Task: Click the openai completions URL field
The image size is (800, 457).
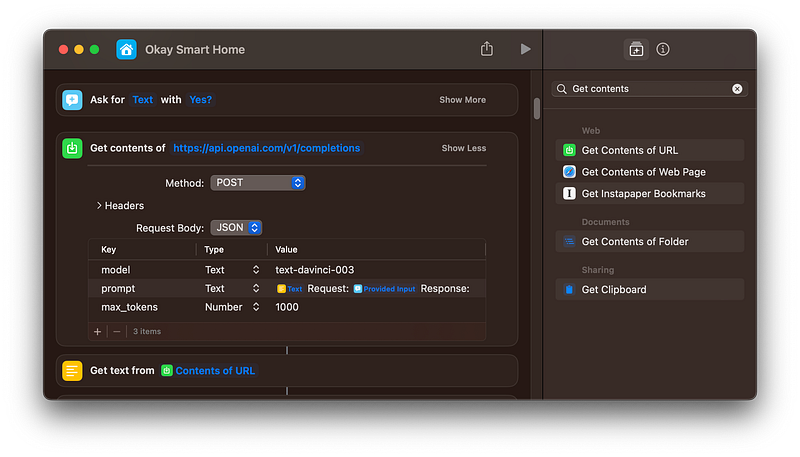Action: click(266, 148)
